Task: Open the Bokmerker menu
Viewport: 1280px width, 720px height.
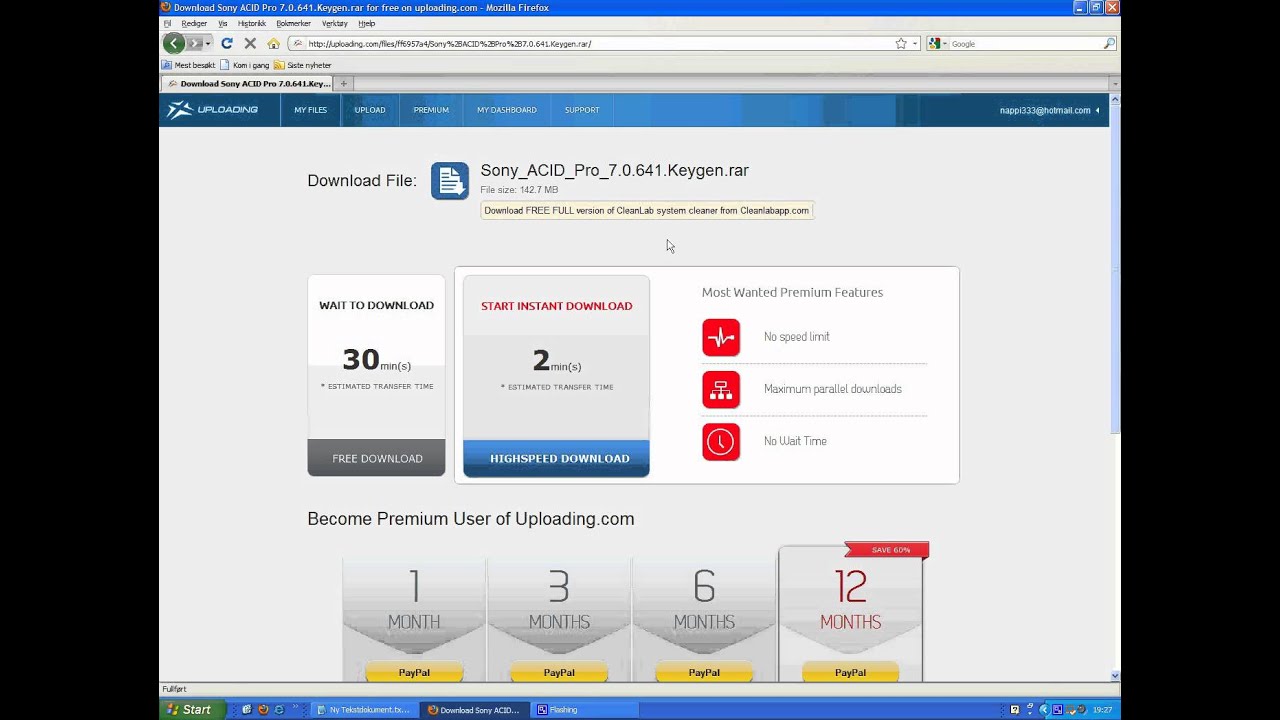Action: pyautogui.click(x=293, y=23)
